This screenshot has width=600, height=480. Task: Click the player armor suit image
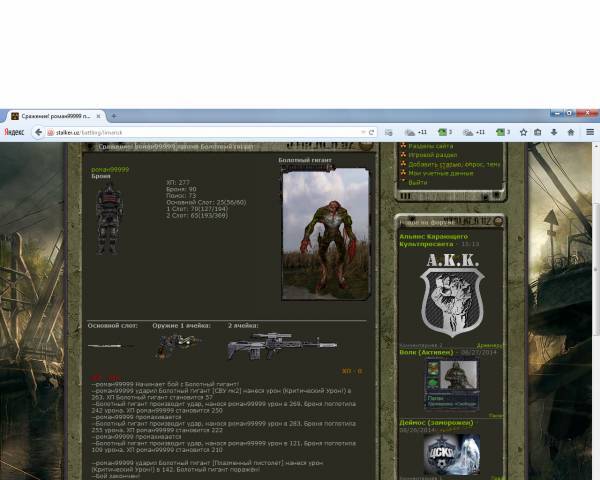click(109, 219)
